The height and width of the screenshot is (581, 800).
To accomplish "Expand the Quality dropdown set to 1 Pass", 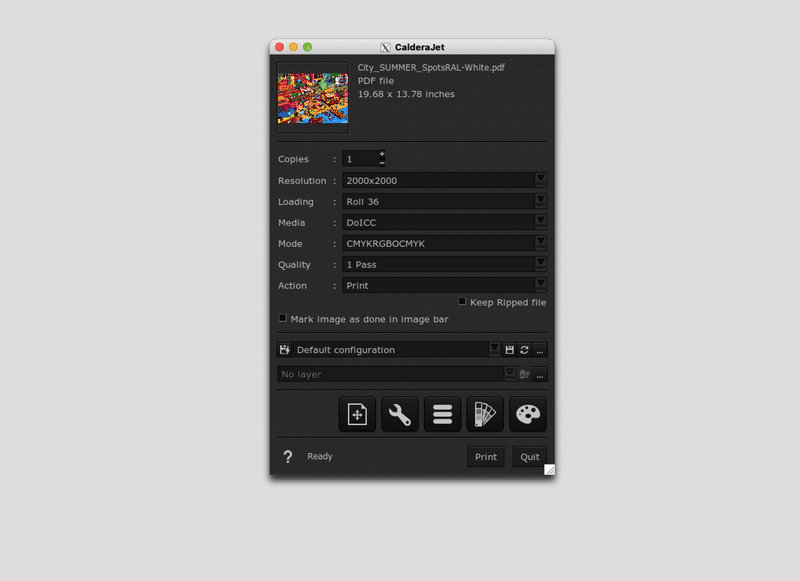I will pos(541,264).
